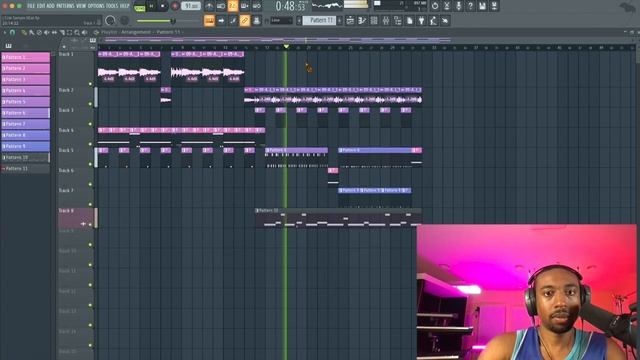
Task: Toggle wait for input before recording
Action: (221, 6)
